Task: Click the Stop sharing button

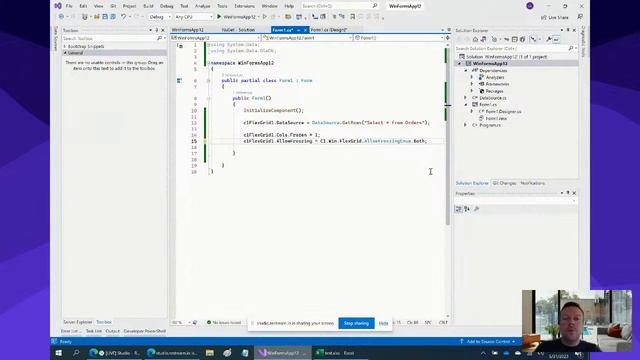Action: tap(356, 323)
